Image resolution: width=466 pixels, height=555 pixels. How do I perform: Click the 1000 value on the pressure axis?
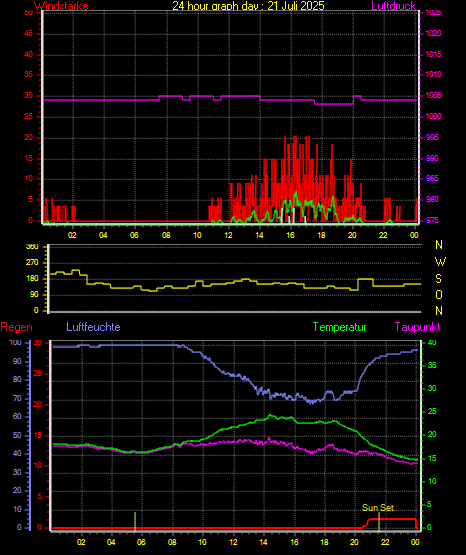[433, 116]
